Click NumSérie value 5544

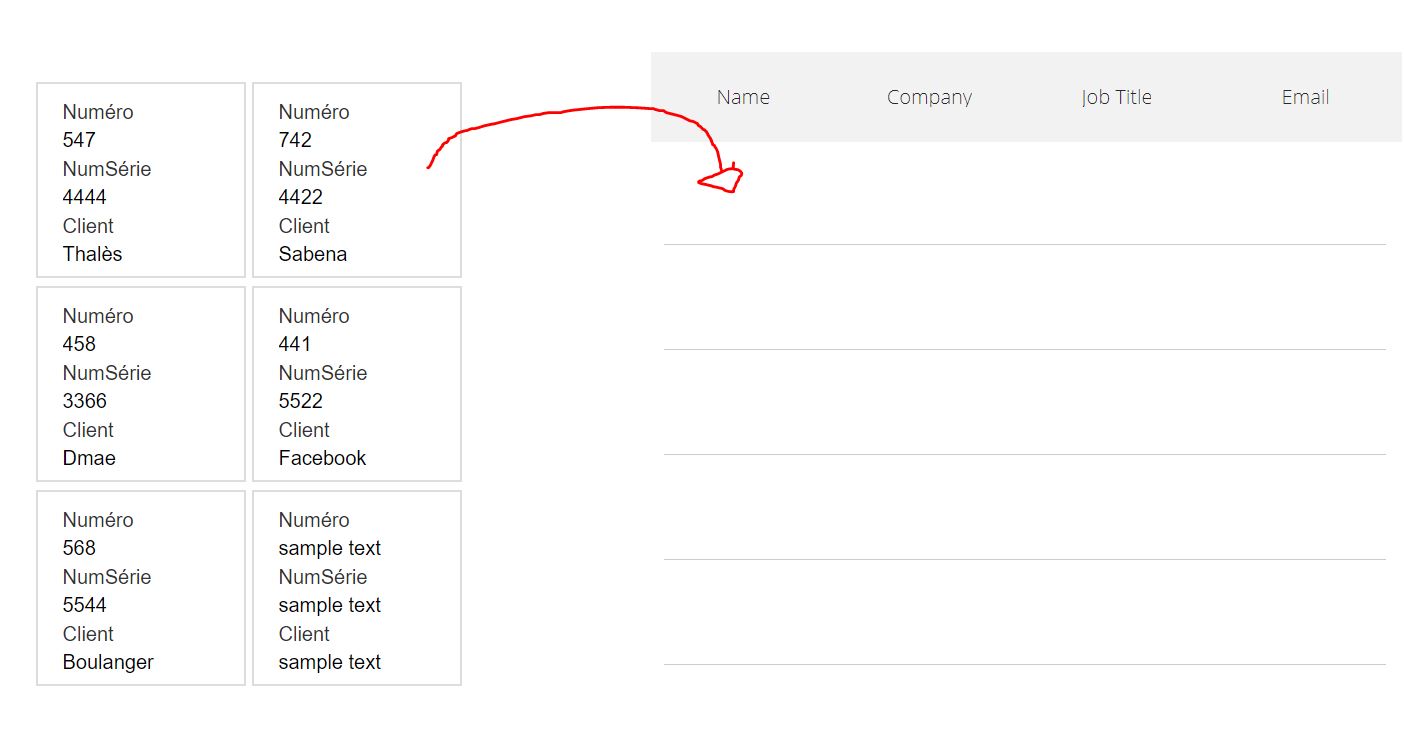click(x=84, y=605)
